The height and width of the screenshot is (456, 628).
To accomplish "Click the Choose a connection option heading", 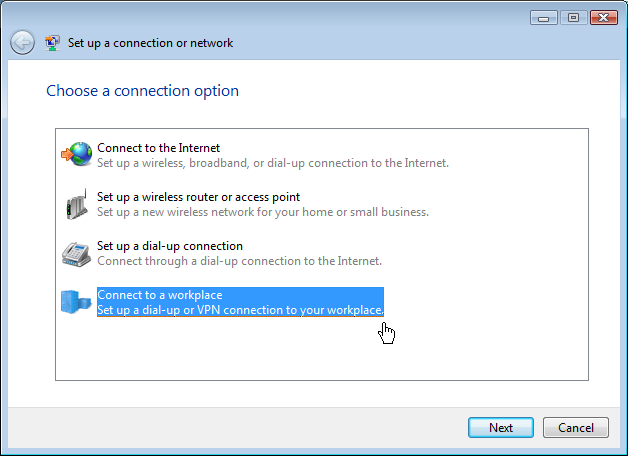I will [x=143, y=91].
